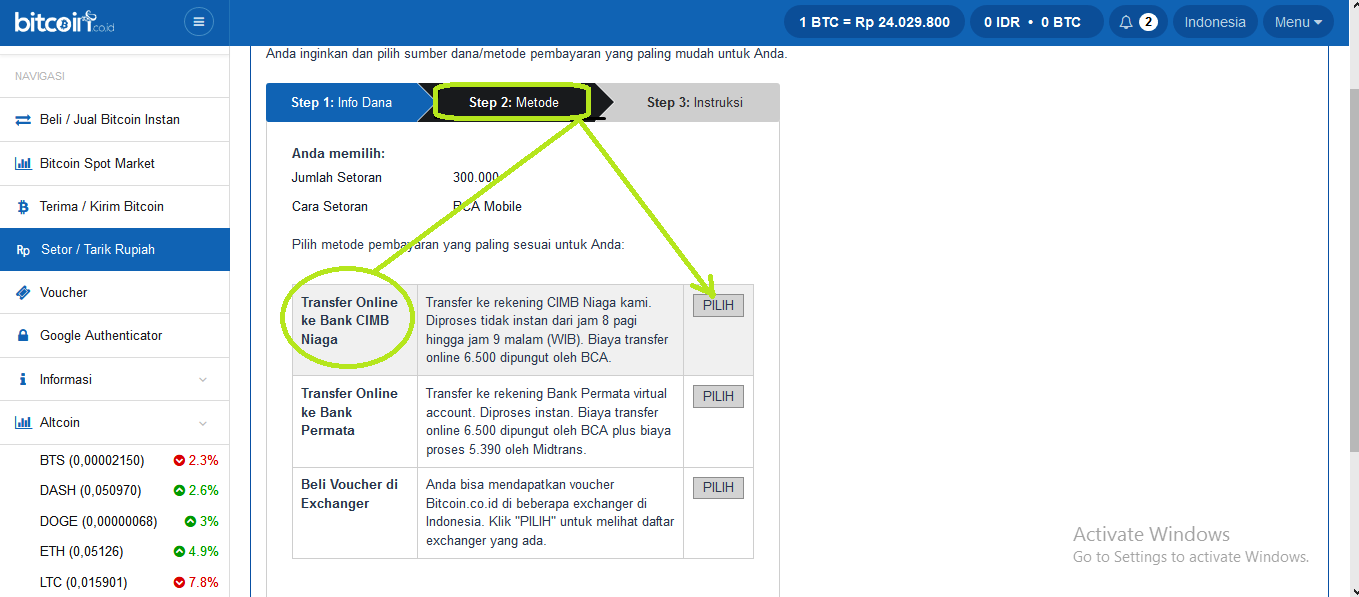This screenshot has width=1359, height=597.
Task: Click 'Transfer Online ke Bank CIMB Niaga' text
Action: (349, 321)
